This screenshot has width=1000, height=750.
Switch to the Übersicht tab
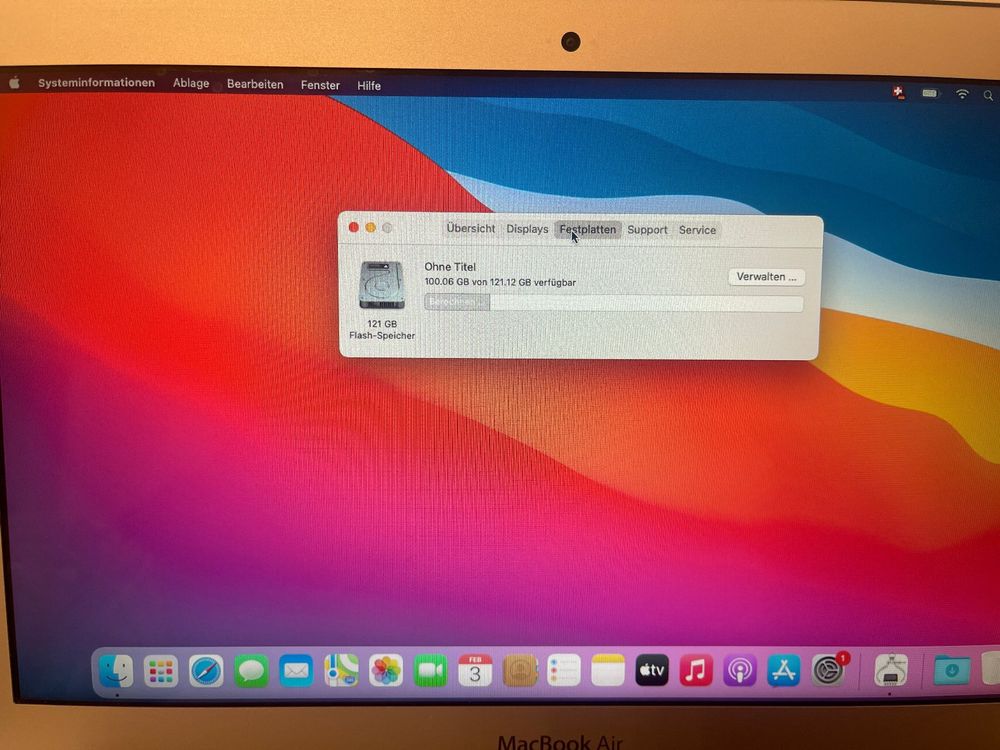pyautogui.click(x=470, y=229)
